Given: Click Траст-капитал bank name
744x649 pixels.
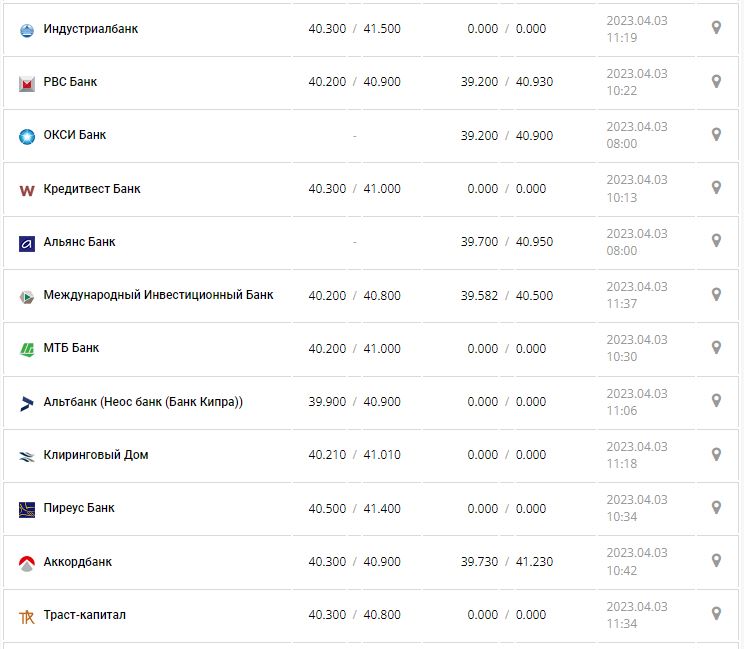Looking at the screenshot, I should (x=85, y=615).
